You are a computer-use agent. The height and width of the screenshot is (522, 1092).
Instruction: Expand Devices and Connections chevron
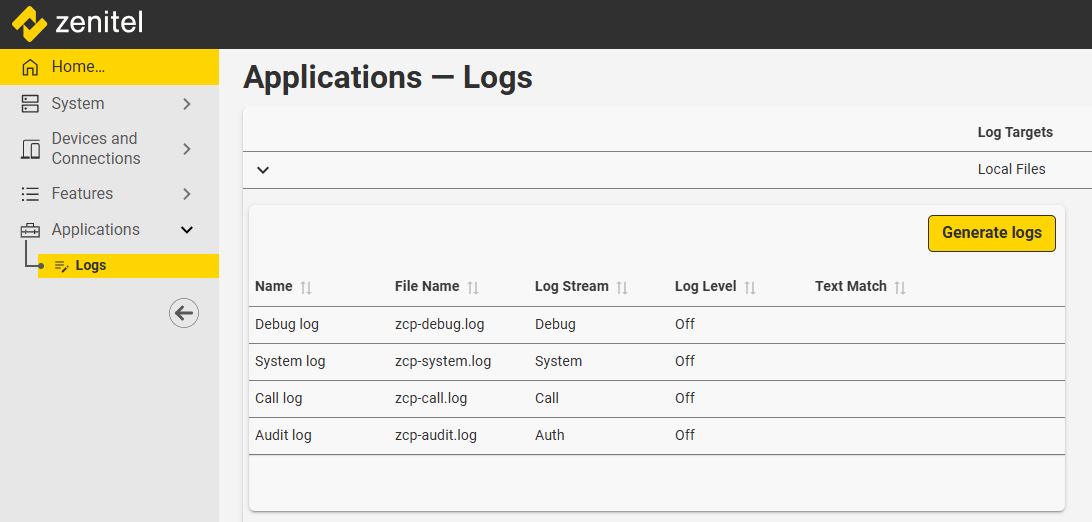(187, 149)
